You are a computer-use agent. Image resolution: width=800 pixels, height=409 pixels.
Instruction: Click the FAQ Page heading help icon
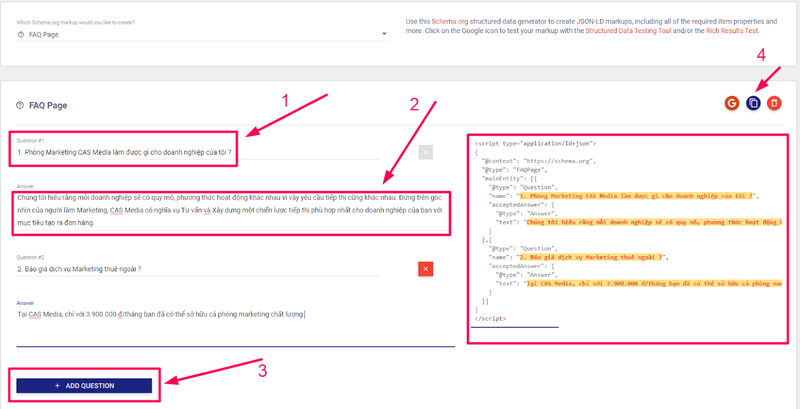click(x=20, y=106)
